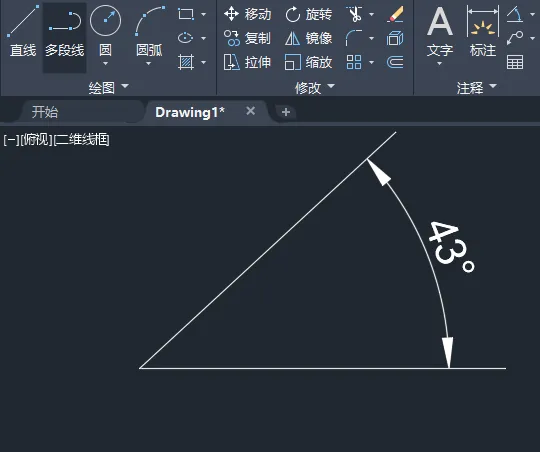Image resolution: width=540 pixels, height=452 pixels.
Task: Select the 缩放 scale command
Action: point(309,62)
